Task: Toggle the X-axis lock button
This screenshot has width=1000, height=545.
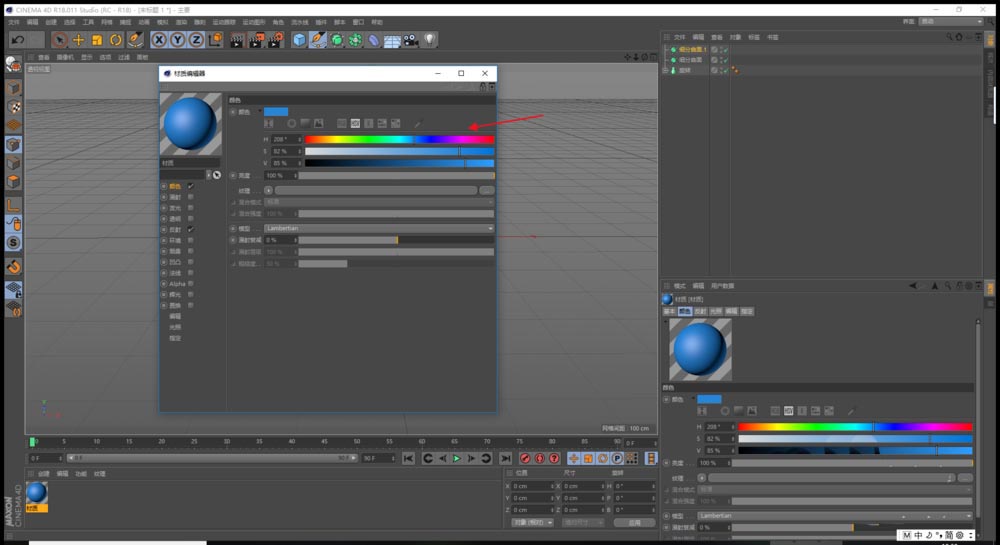Action: coord(158,40)
